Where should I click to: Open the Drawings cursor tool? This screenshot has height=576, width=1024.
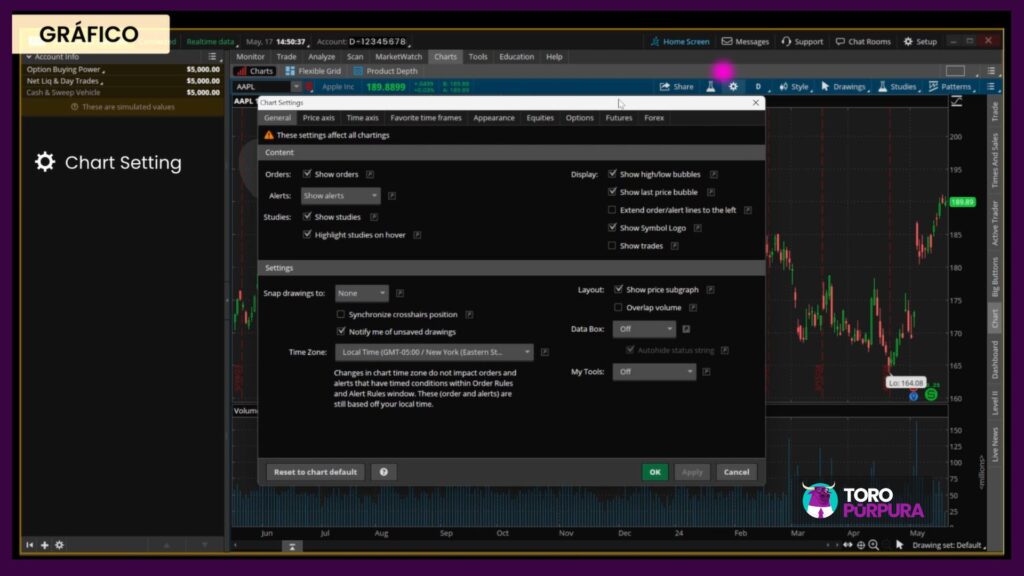point(843,86)
